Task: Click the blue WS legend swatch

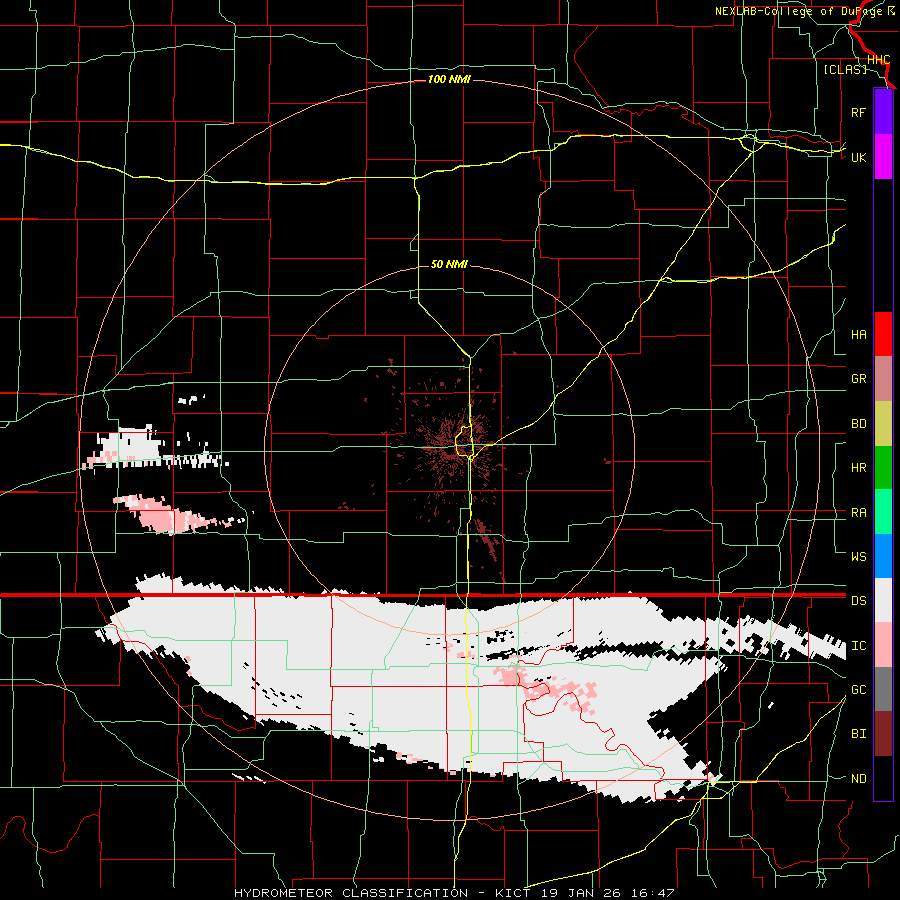Action: click(x=883, y=556)
